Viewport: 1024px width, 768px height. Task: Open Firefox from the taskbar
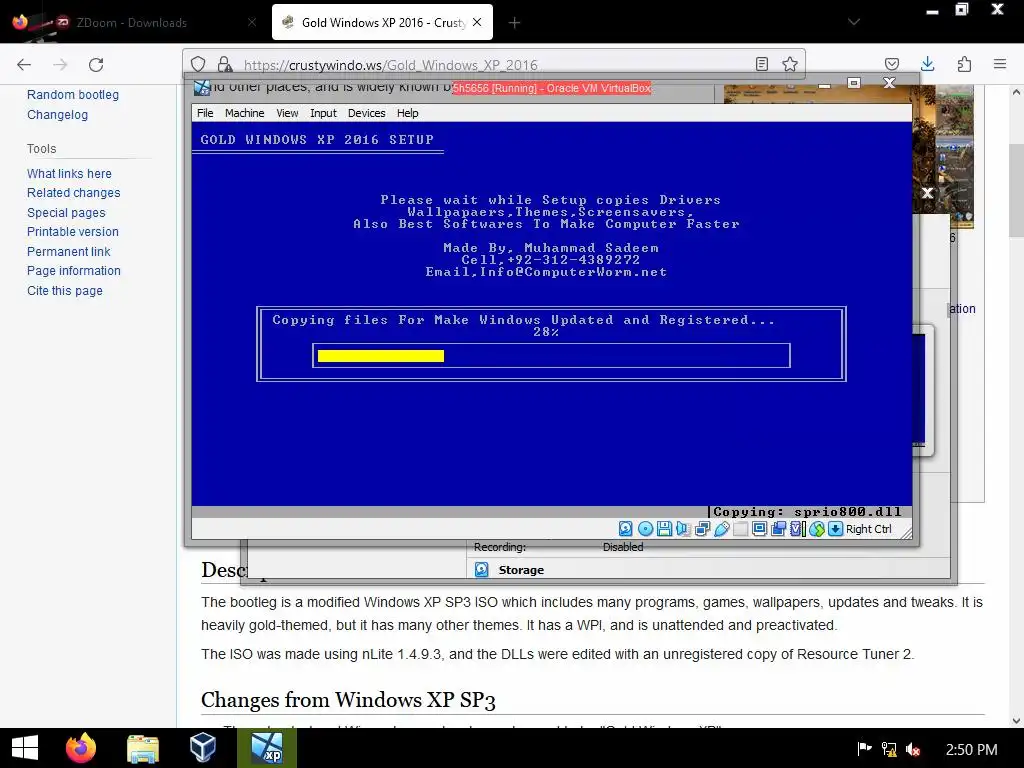tap(81, 748)
